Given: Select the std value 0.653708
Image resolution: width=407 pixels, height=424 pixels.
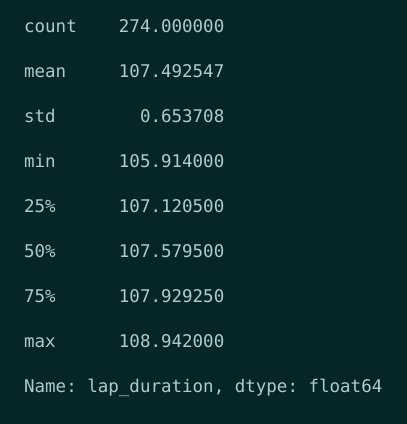Looking at the screenshot, I should (x=182, y=116).
